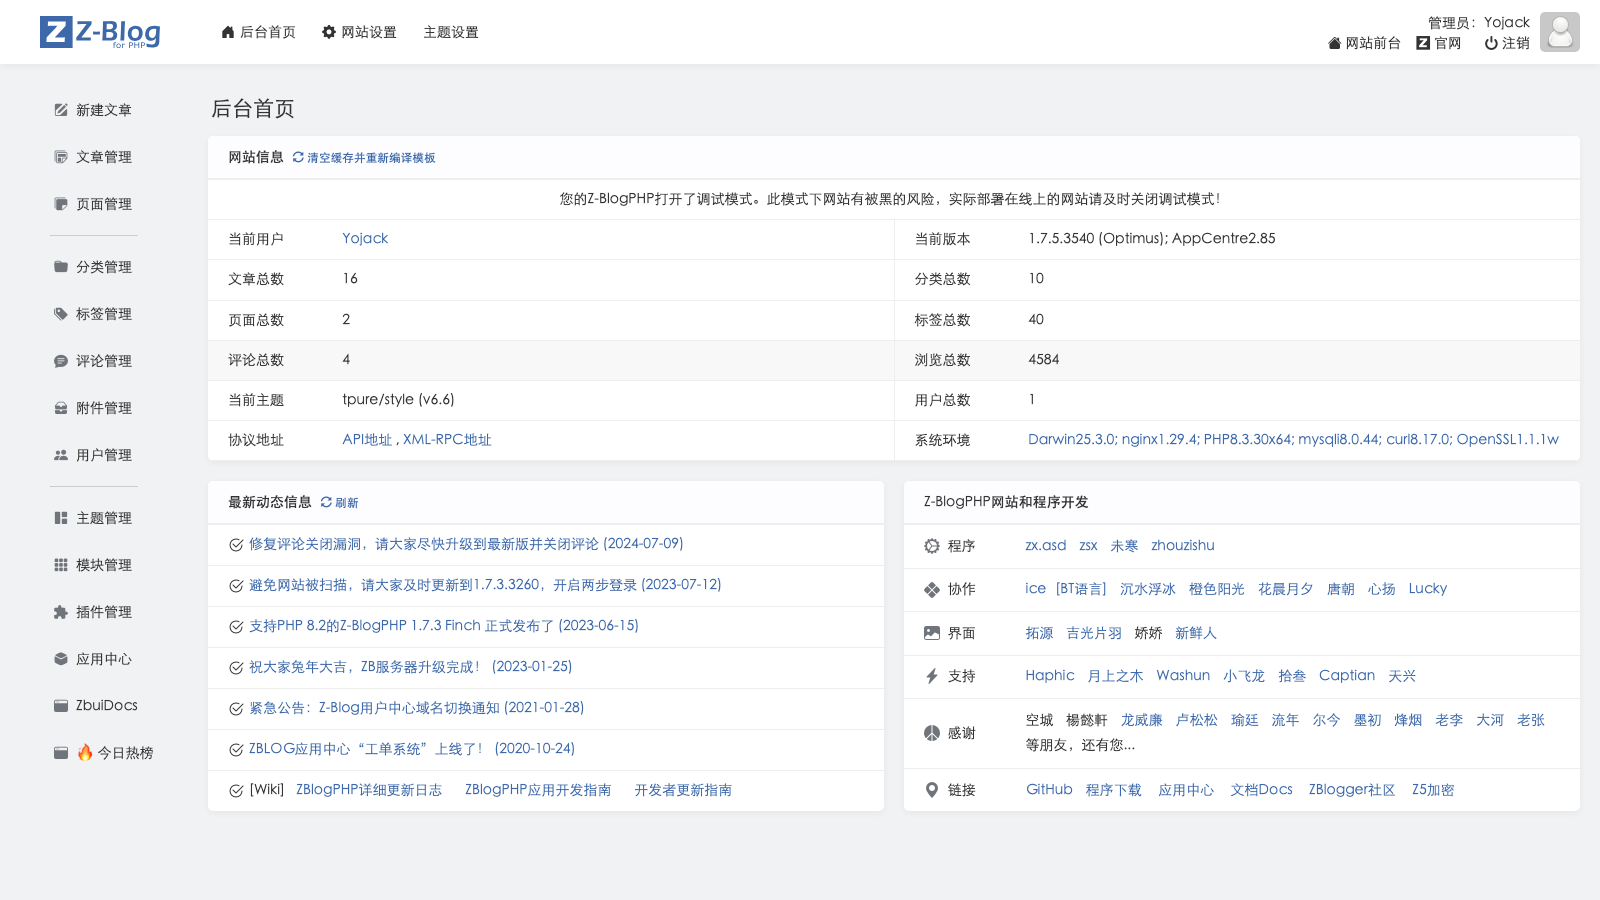Open ZBlogPHP应用开发指南 link
The image size is (1600, 900).
pos(538,790)
